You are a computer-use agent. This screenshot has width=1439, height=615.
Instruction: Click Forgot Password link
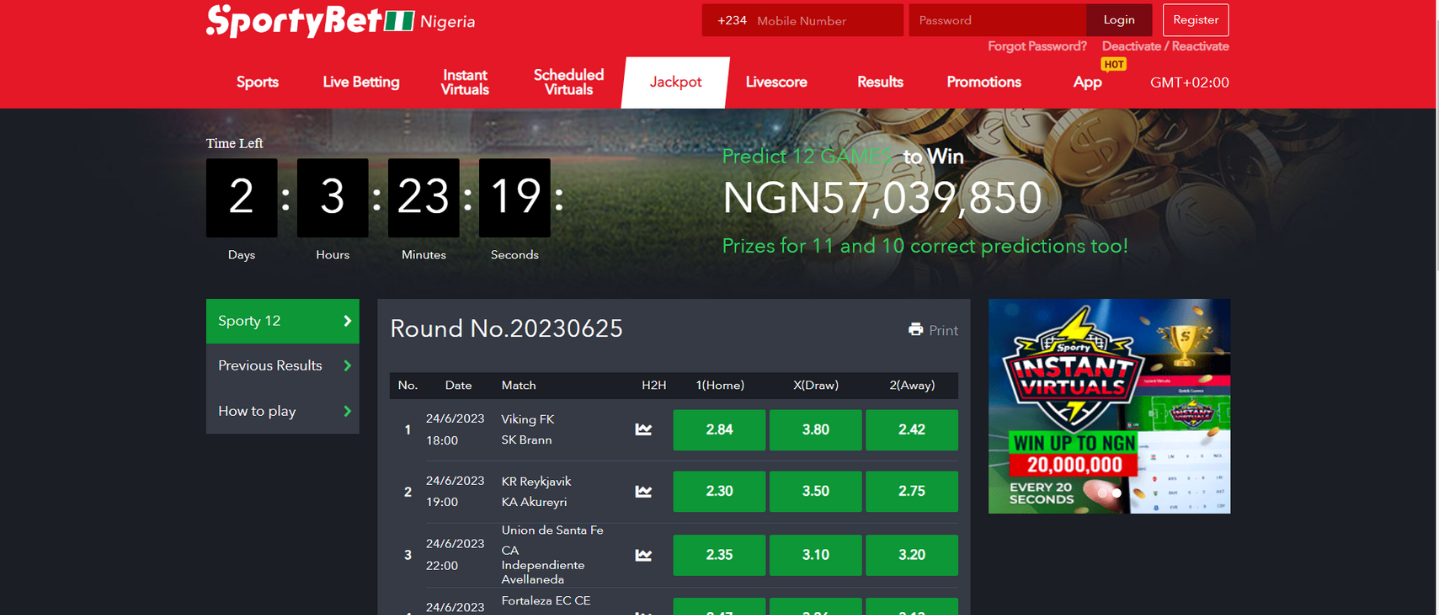click(1037, 46)
